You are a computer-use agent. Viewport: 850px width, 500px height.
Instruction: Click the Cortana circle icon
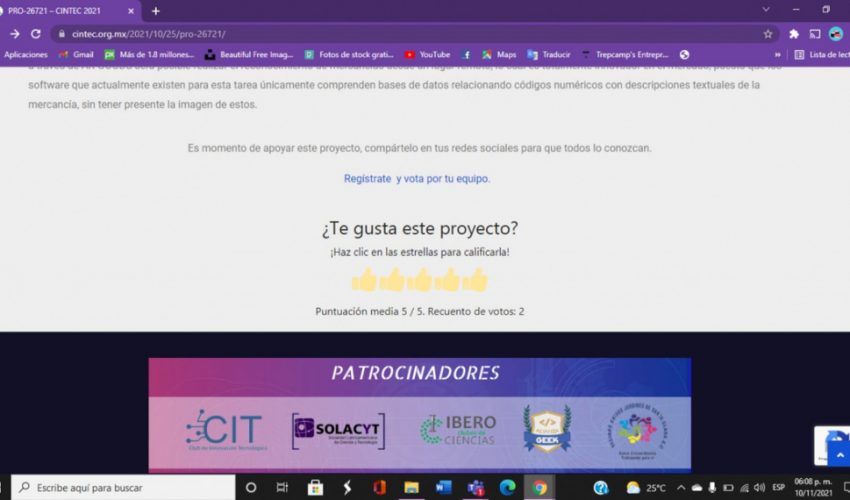click(250, 488)
